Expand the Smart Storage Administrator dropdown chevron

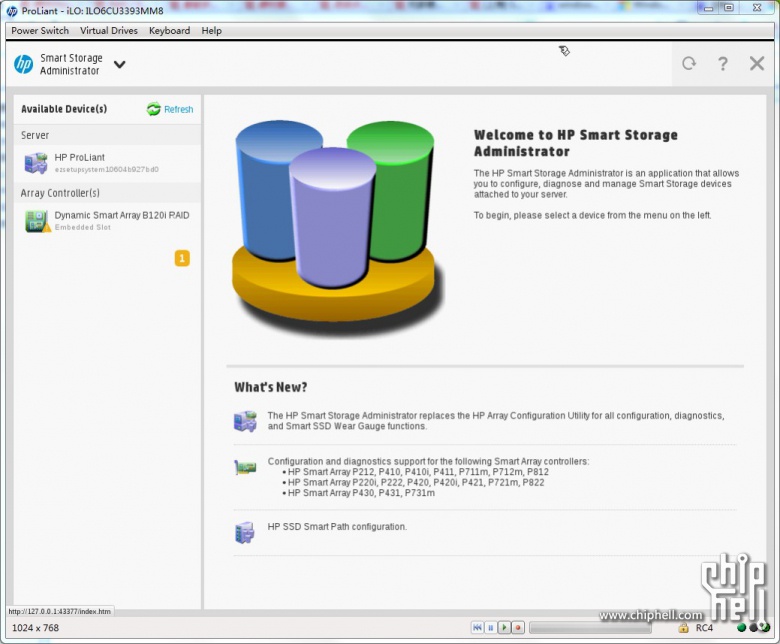pyautogui.click(x=119, y=64)
